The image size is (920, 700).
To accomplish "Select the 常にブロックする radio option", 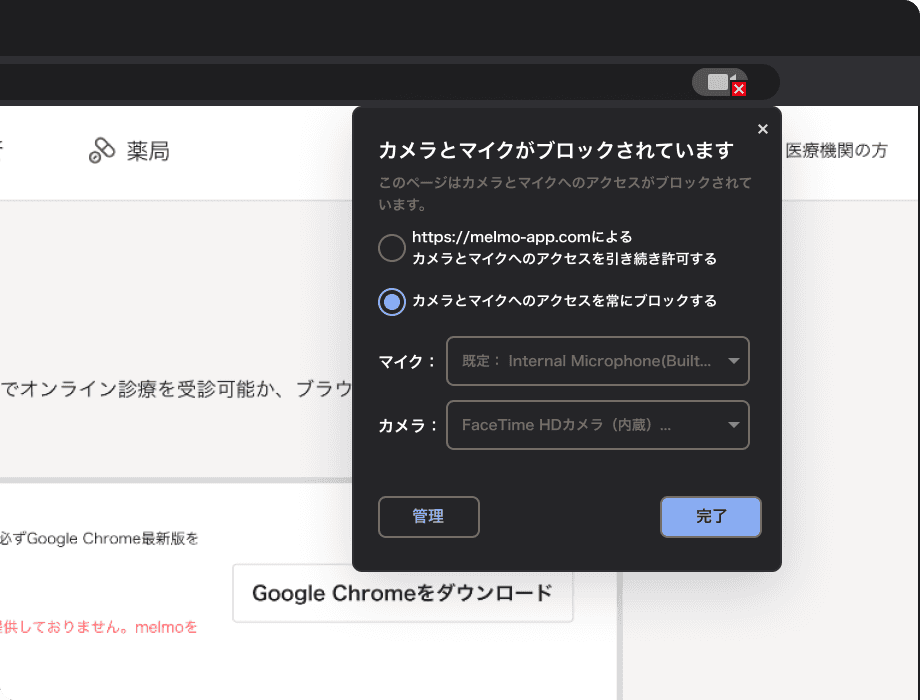I will click(391, 302).
